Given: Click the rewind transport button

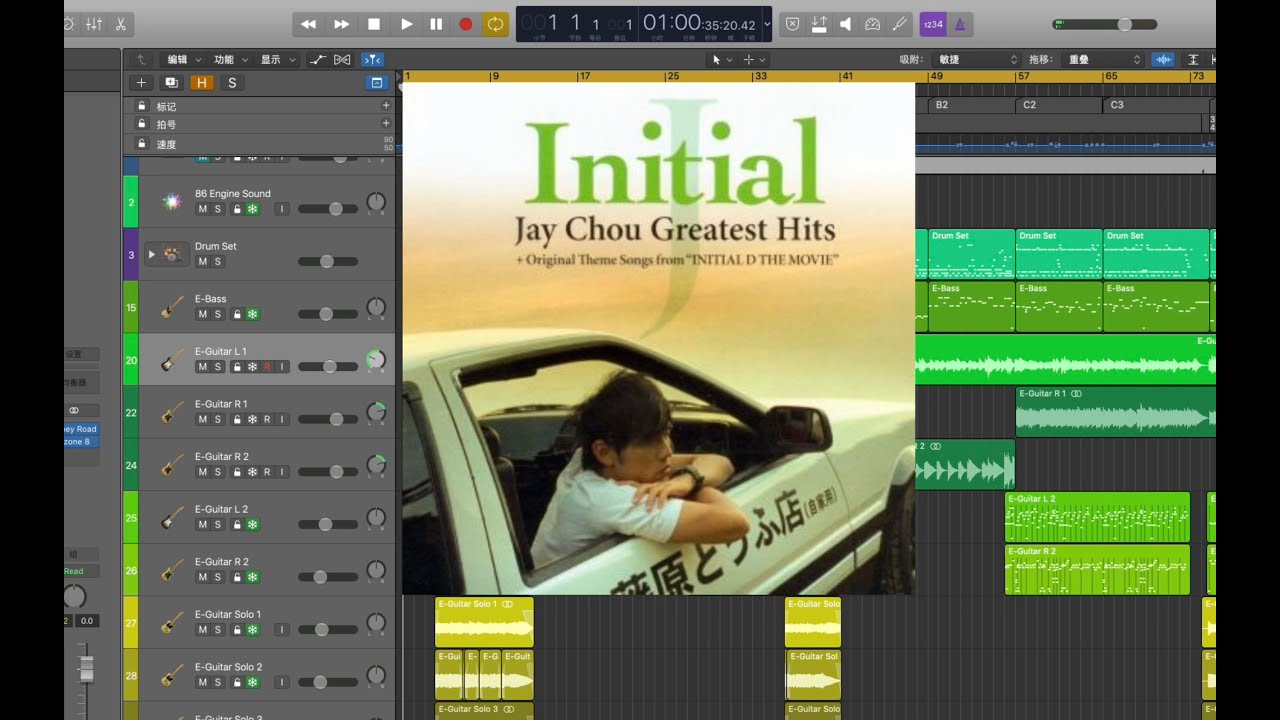Looking at the screenshot, I should 309,24.
